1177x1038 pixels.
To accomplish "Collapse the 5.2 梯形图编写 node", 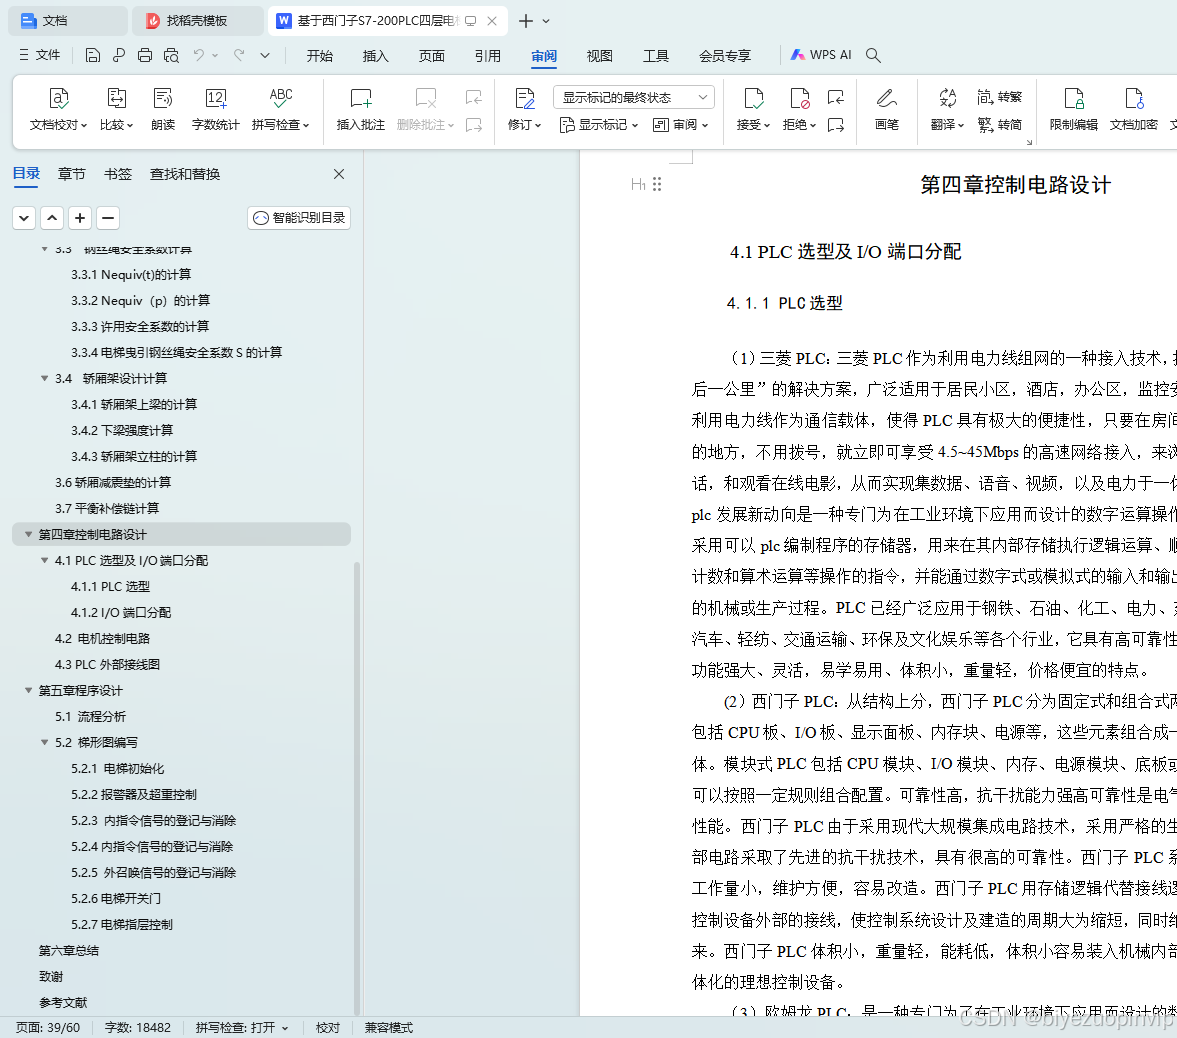I will click(x=44, y=742).
